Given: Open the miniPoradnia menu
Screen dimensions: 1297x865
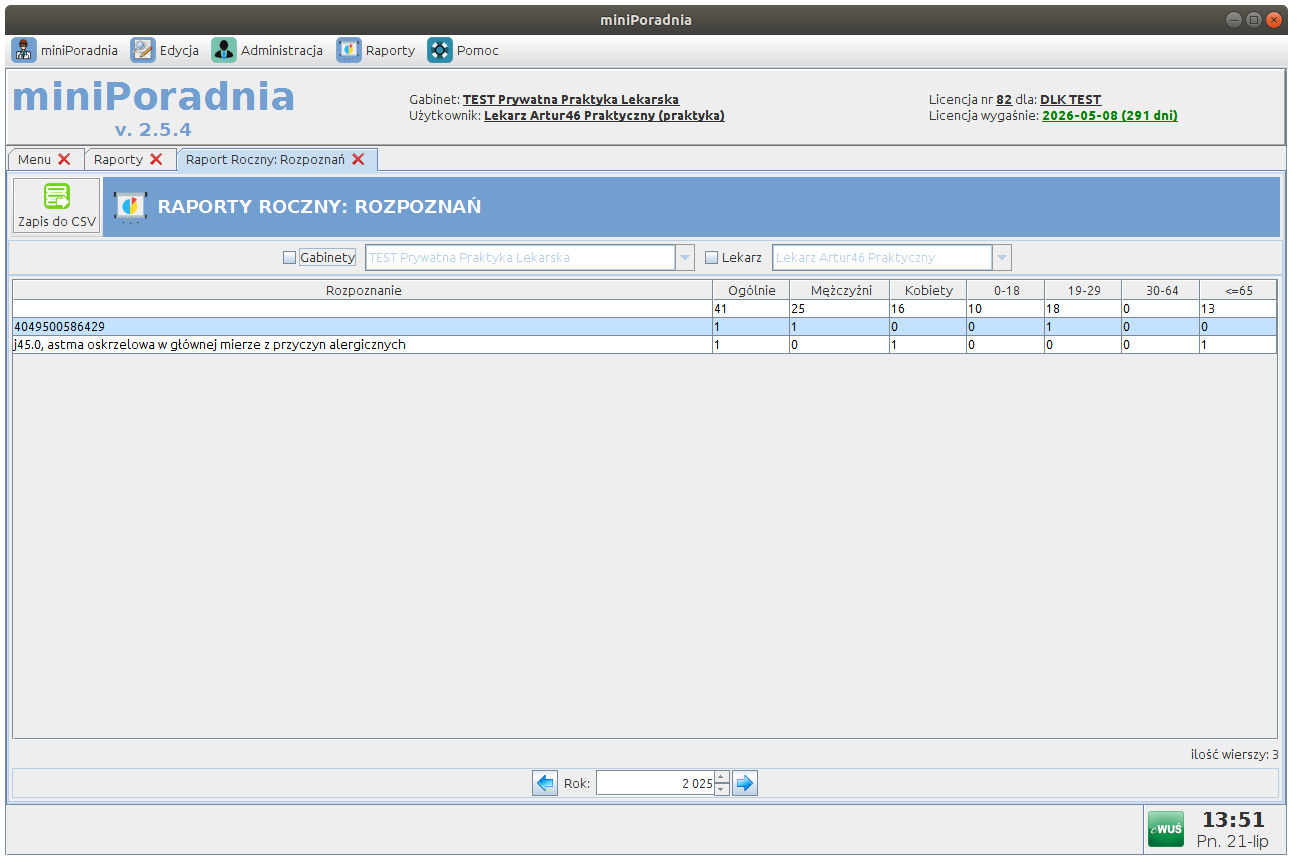Looking at the screenshot, I should point(65,50).
